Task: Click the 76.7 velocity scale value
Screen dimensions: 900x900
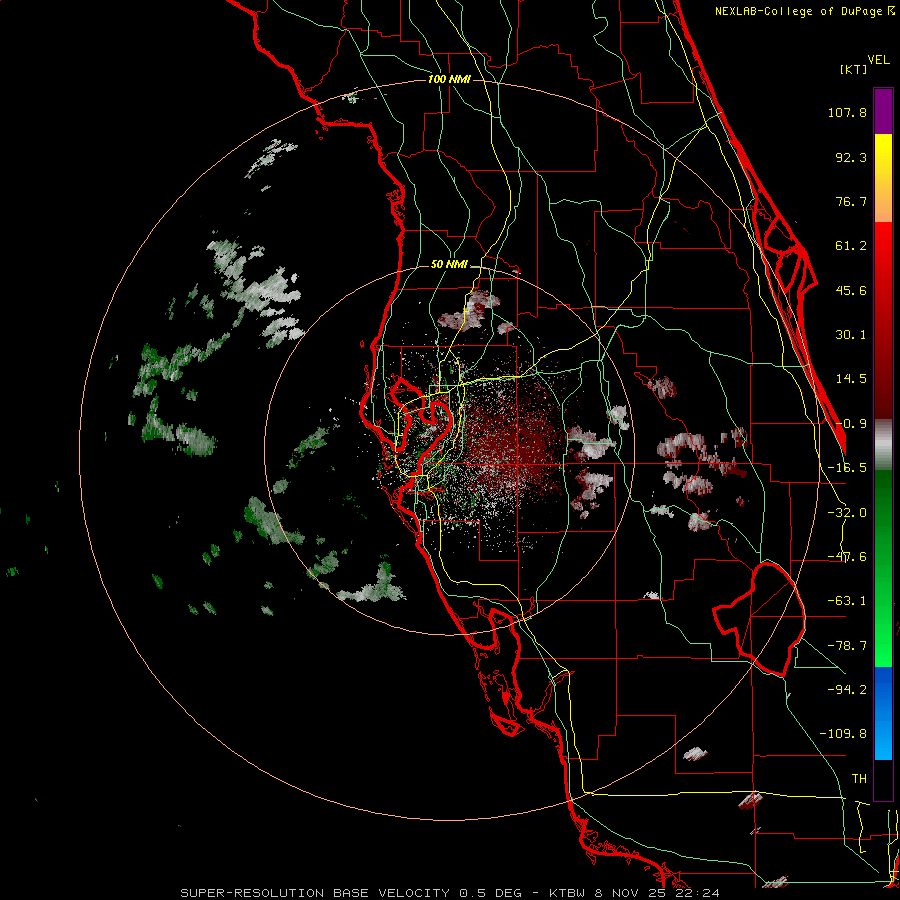Action: coord(851,201)
